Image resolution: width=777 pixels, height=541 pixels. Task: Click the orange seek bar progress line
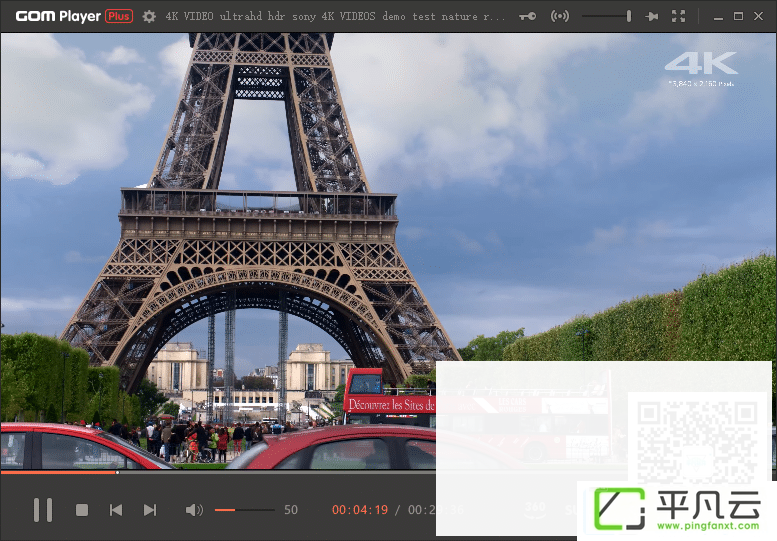coord(59,473)
